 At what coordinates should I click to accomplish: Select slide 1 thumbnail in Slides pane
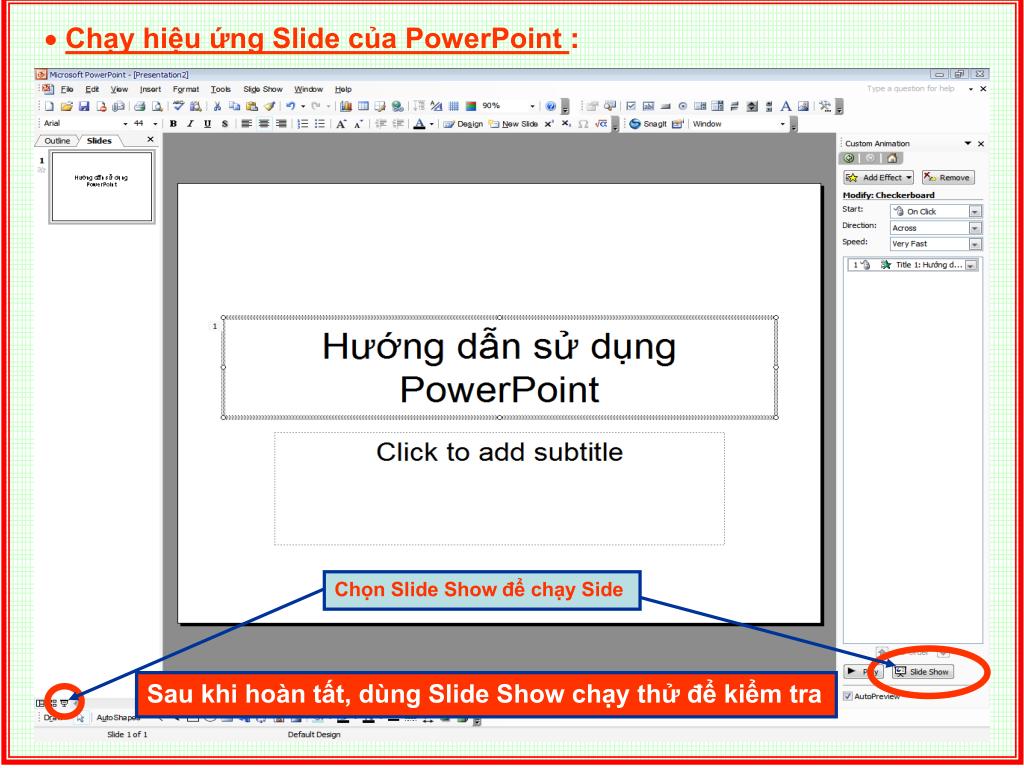click(x=101, y=187)
